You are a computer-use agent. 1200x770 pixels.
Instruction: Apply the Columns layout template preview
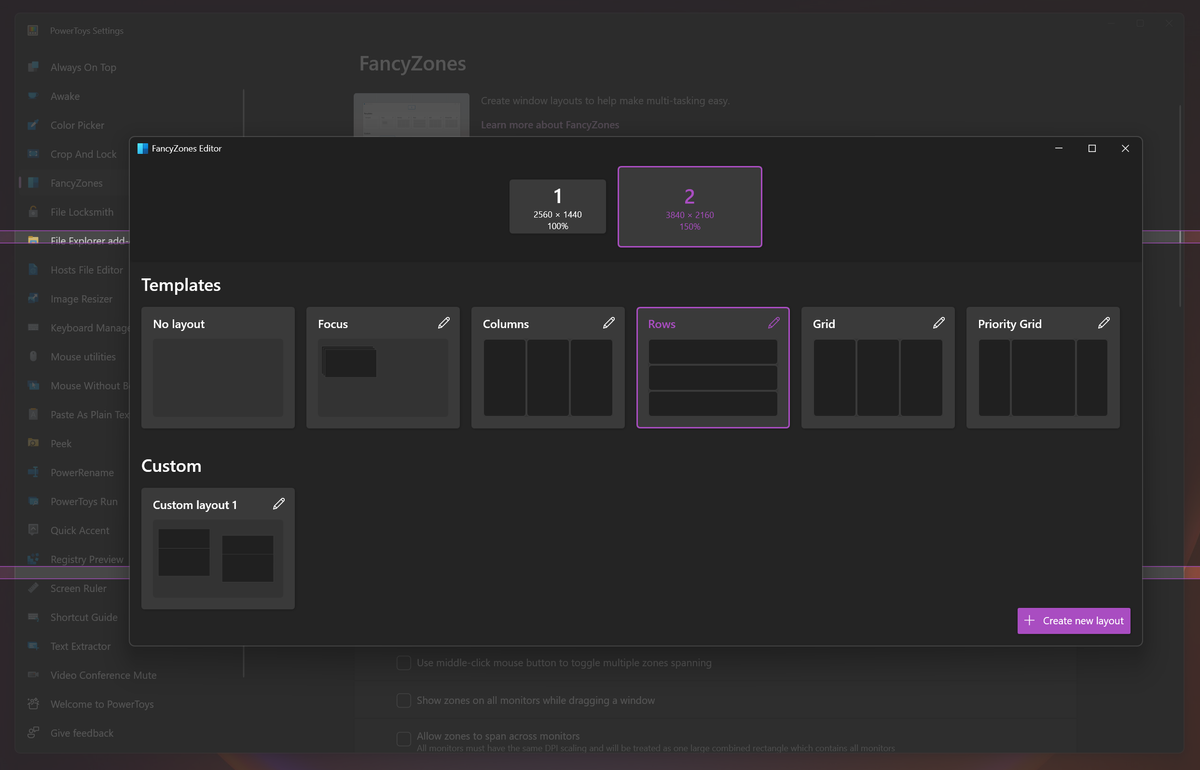(x=548, y=378)
